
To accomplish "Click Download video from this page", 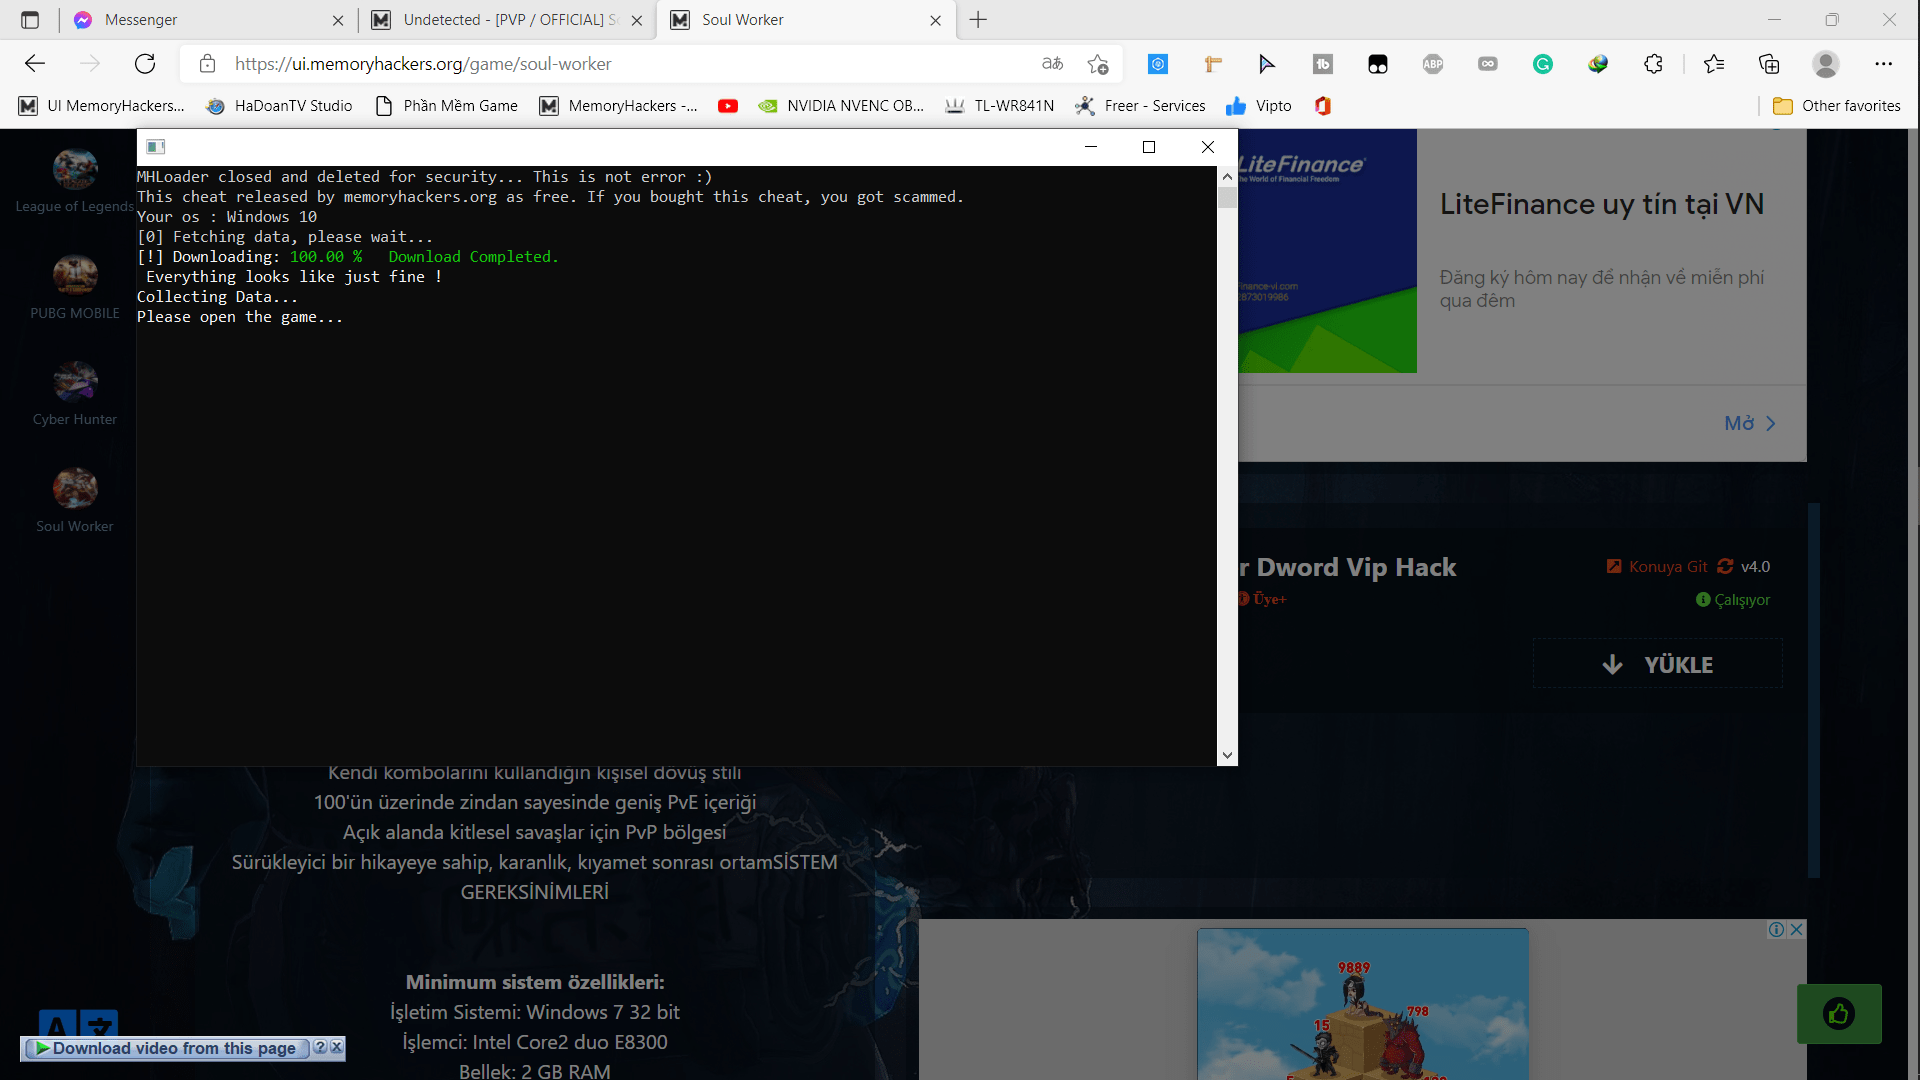I will (x=165, y=1048).
